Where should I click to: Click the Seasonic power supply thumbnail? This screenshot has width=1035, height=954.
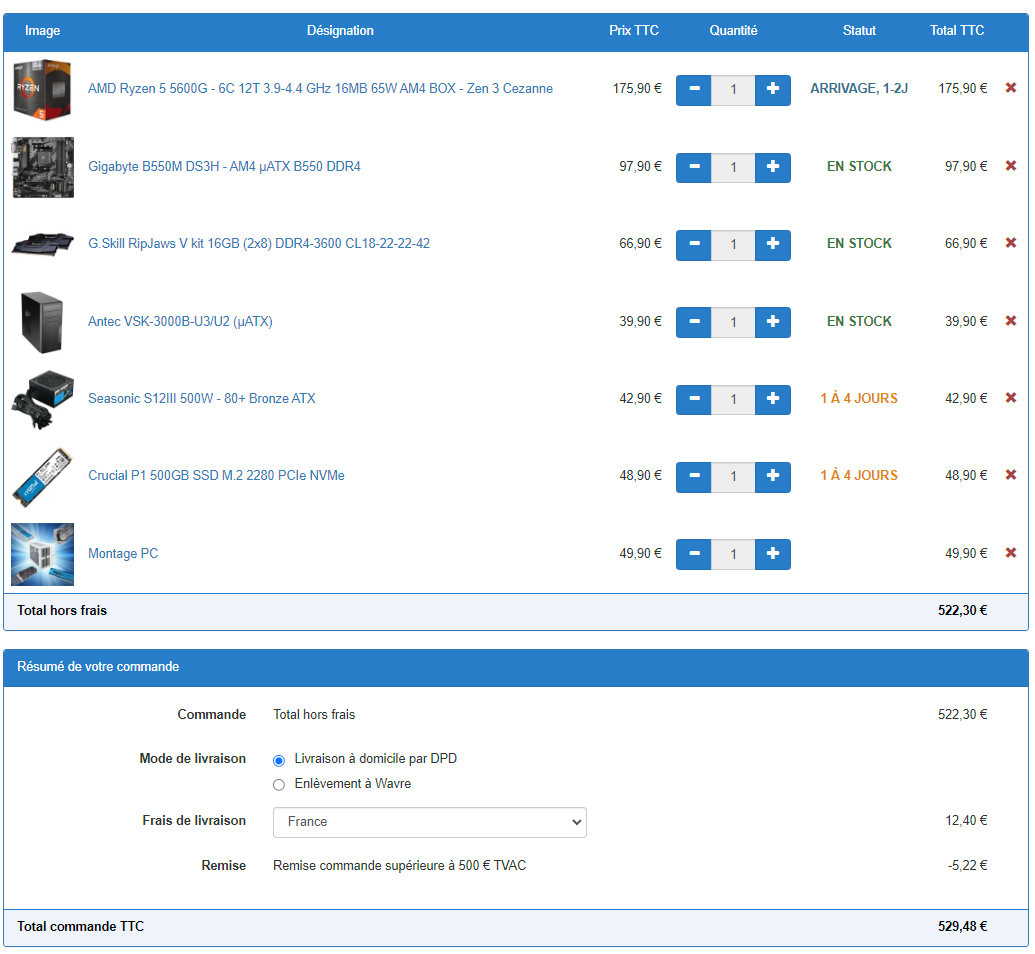pos(43,400)
